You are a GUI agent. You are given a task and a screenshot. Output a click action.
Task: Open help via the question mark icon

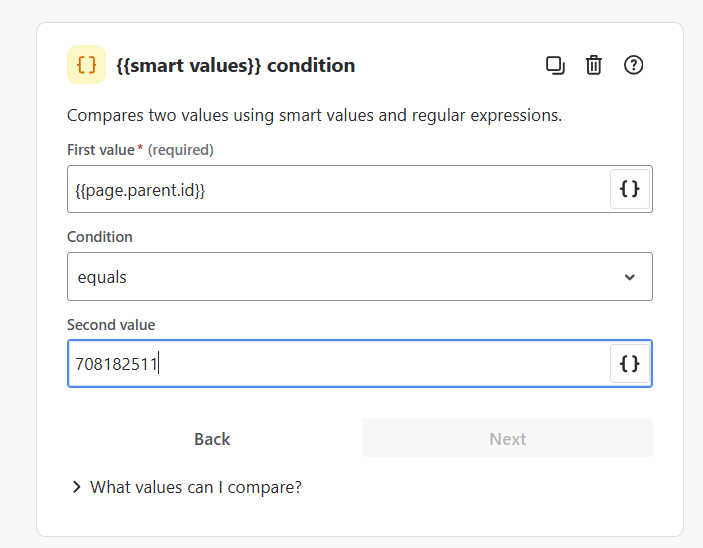click(x=633, y=65)
